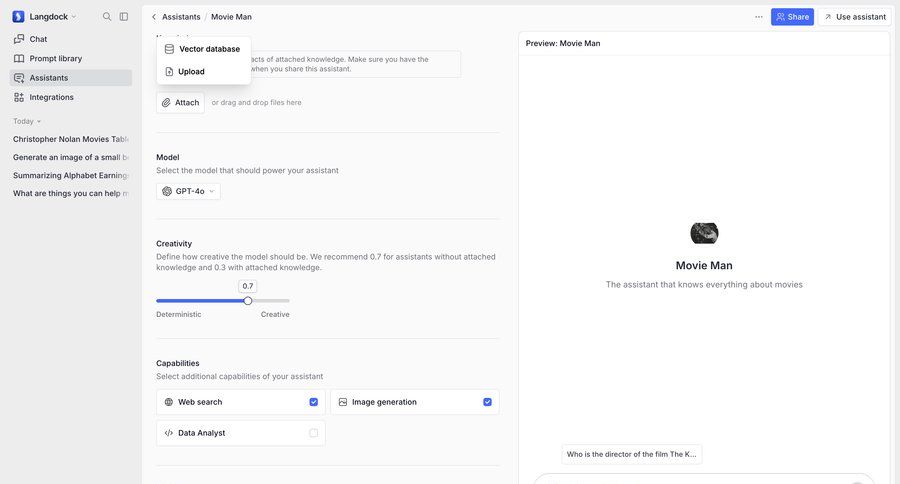Collapse the Today chat history section
This screenshot has width=900, height=484.
pos(27,121)
